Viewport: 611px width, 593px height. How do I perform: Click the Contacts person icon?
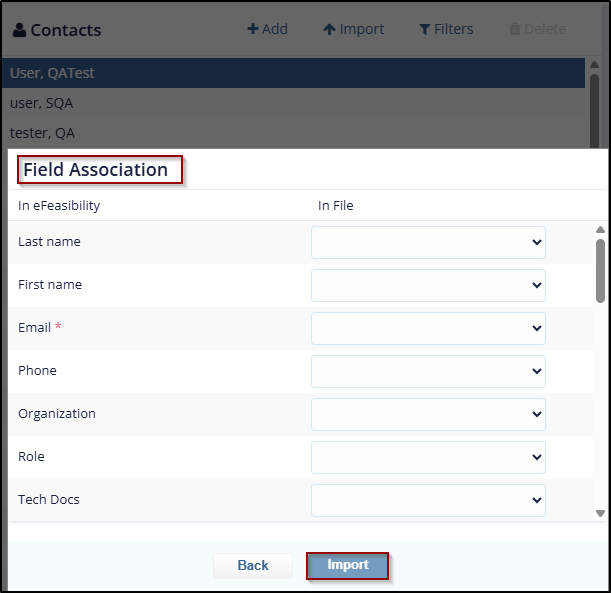(19, 30)
